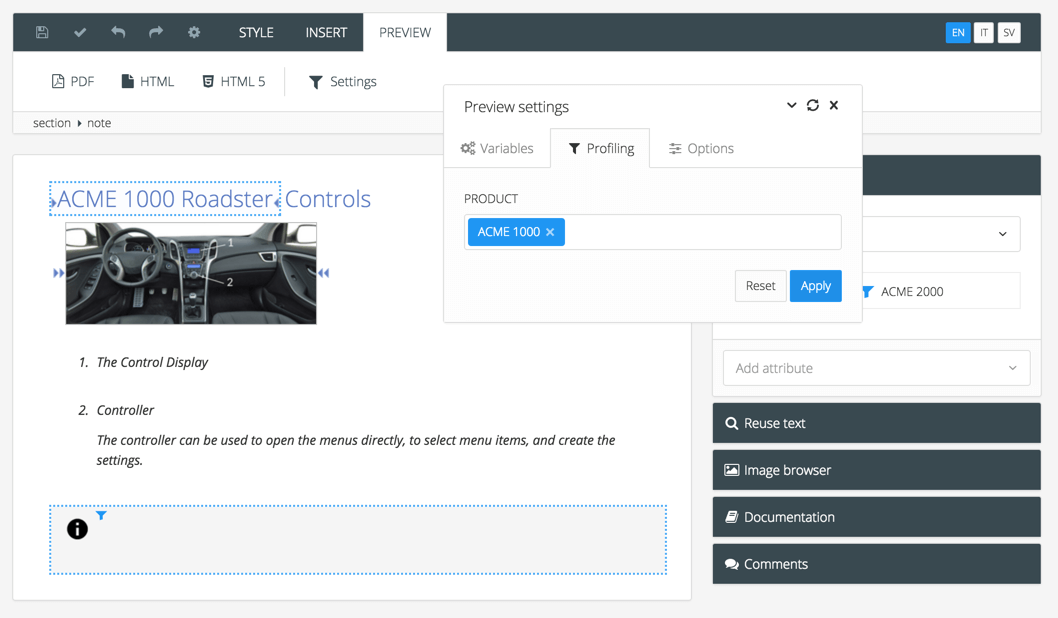
Task: Click the redo arrow icon
Action: tap(156, 32)
